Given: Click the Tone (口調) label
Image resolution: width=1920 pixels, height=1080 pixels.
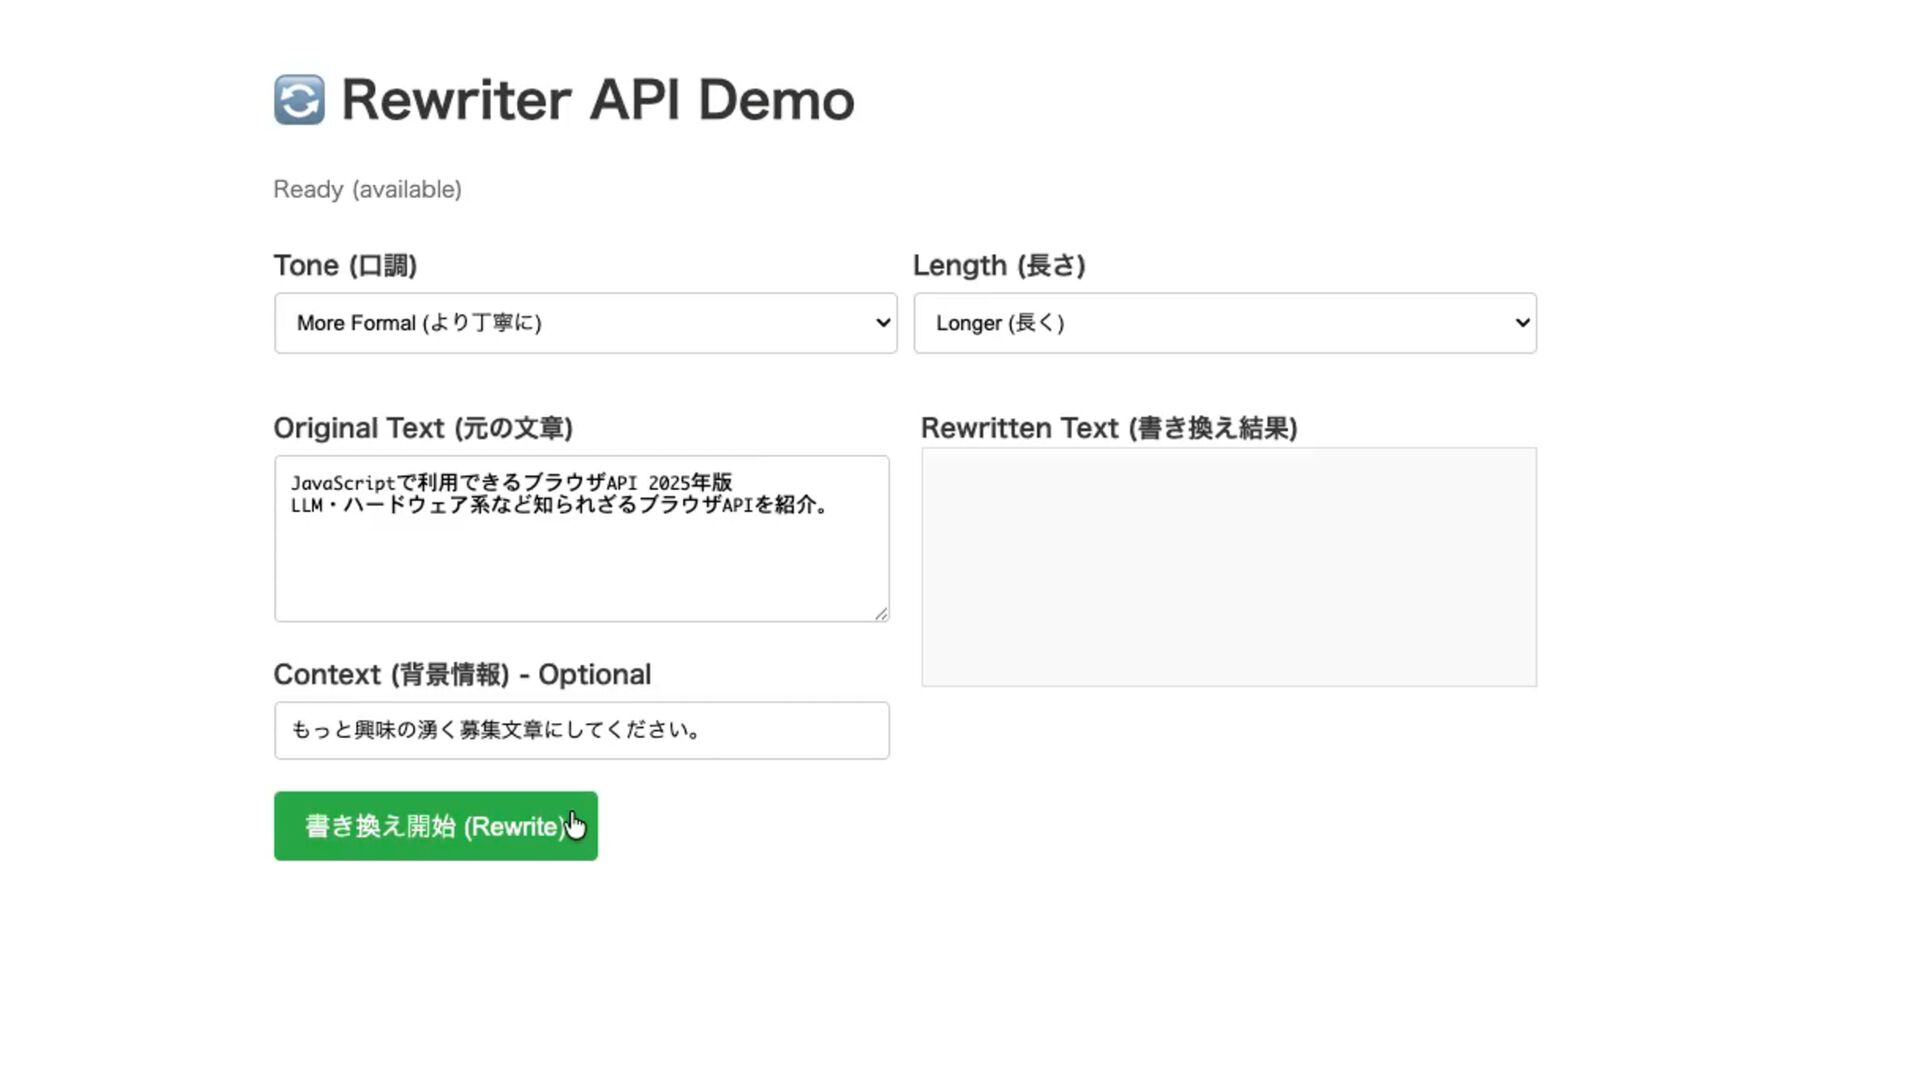Looking at the screenshot, I should tap(345, 265).
